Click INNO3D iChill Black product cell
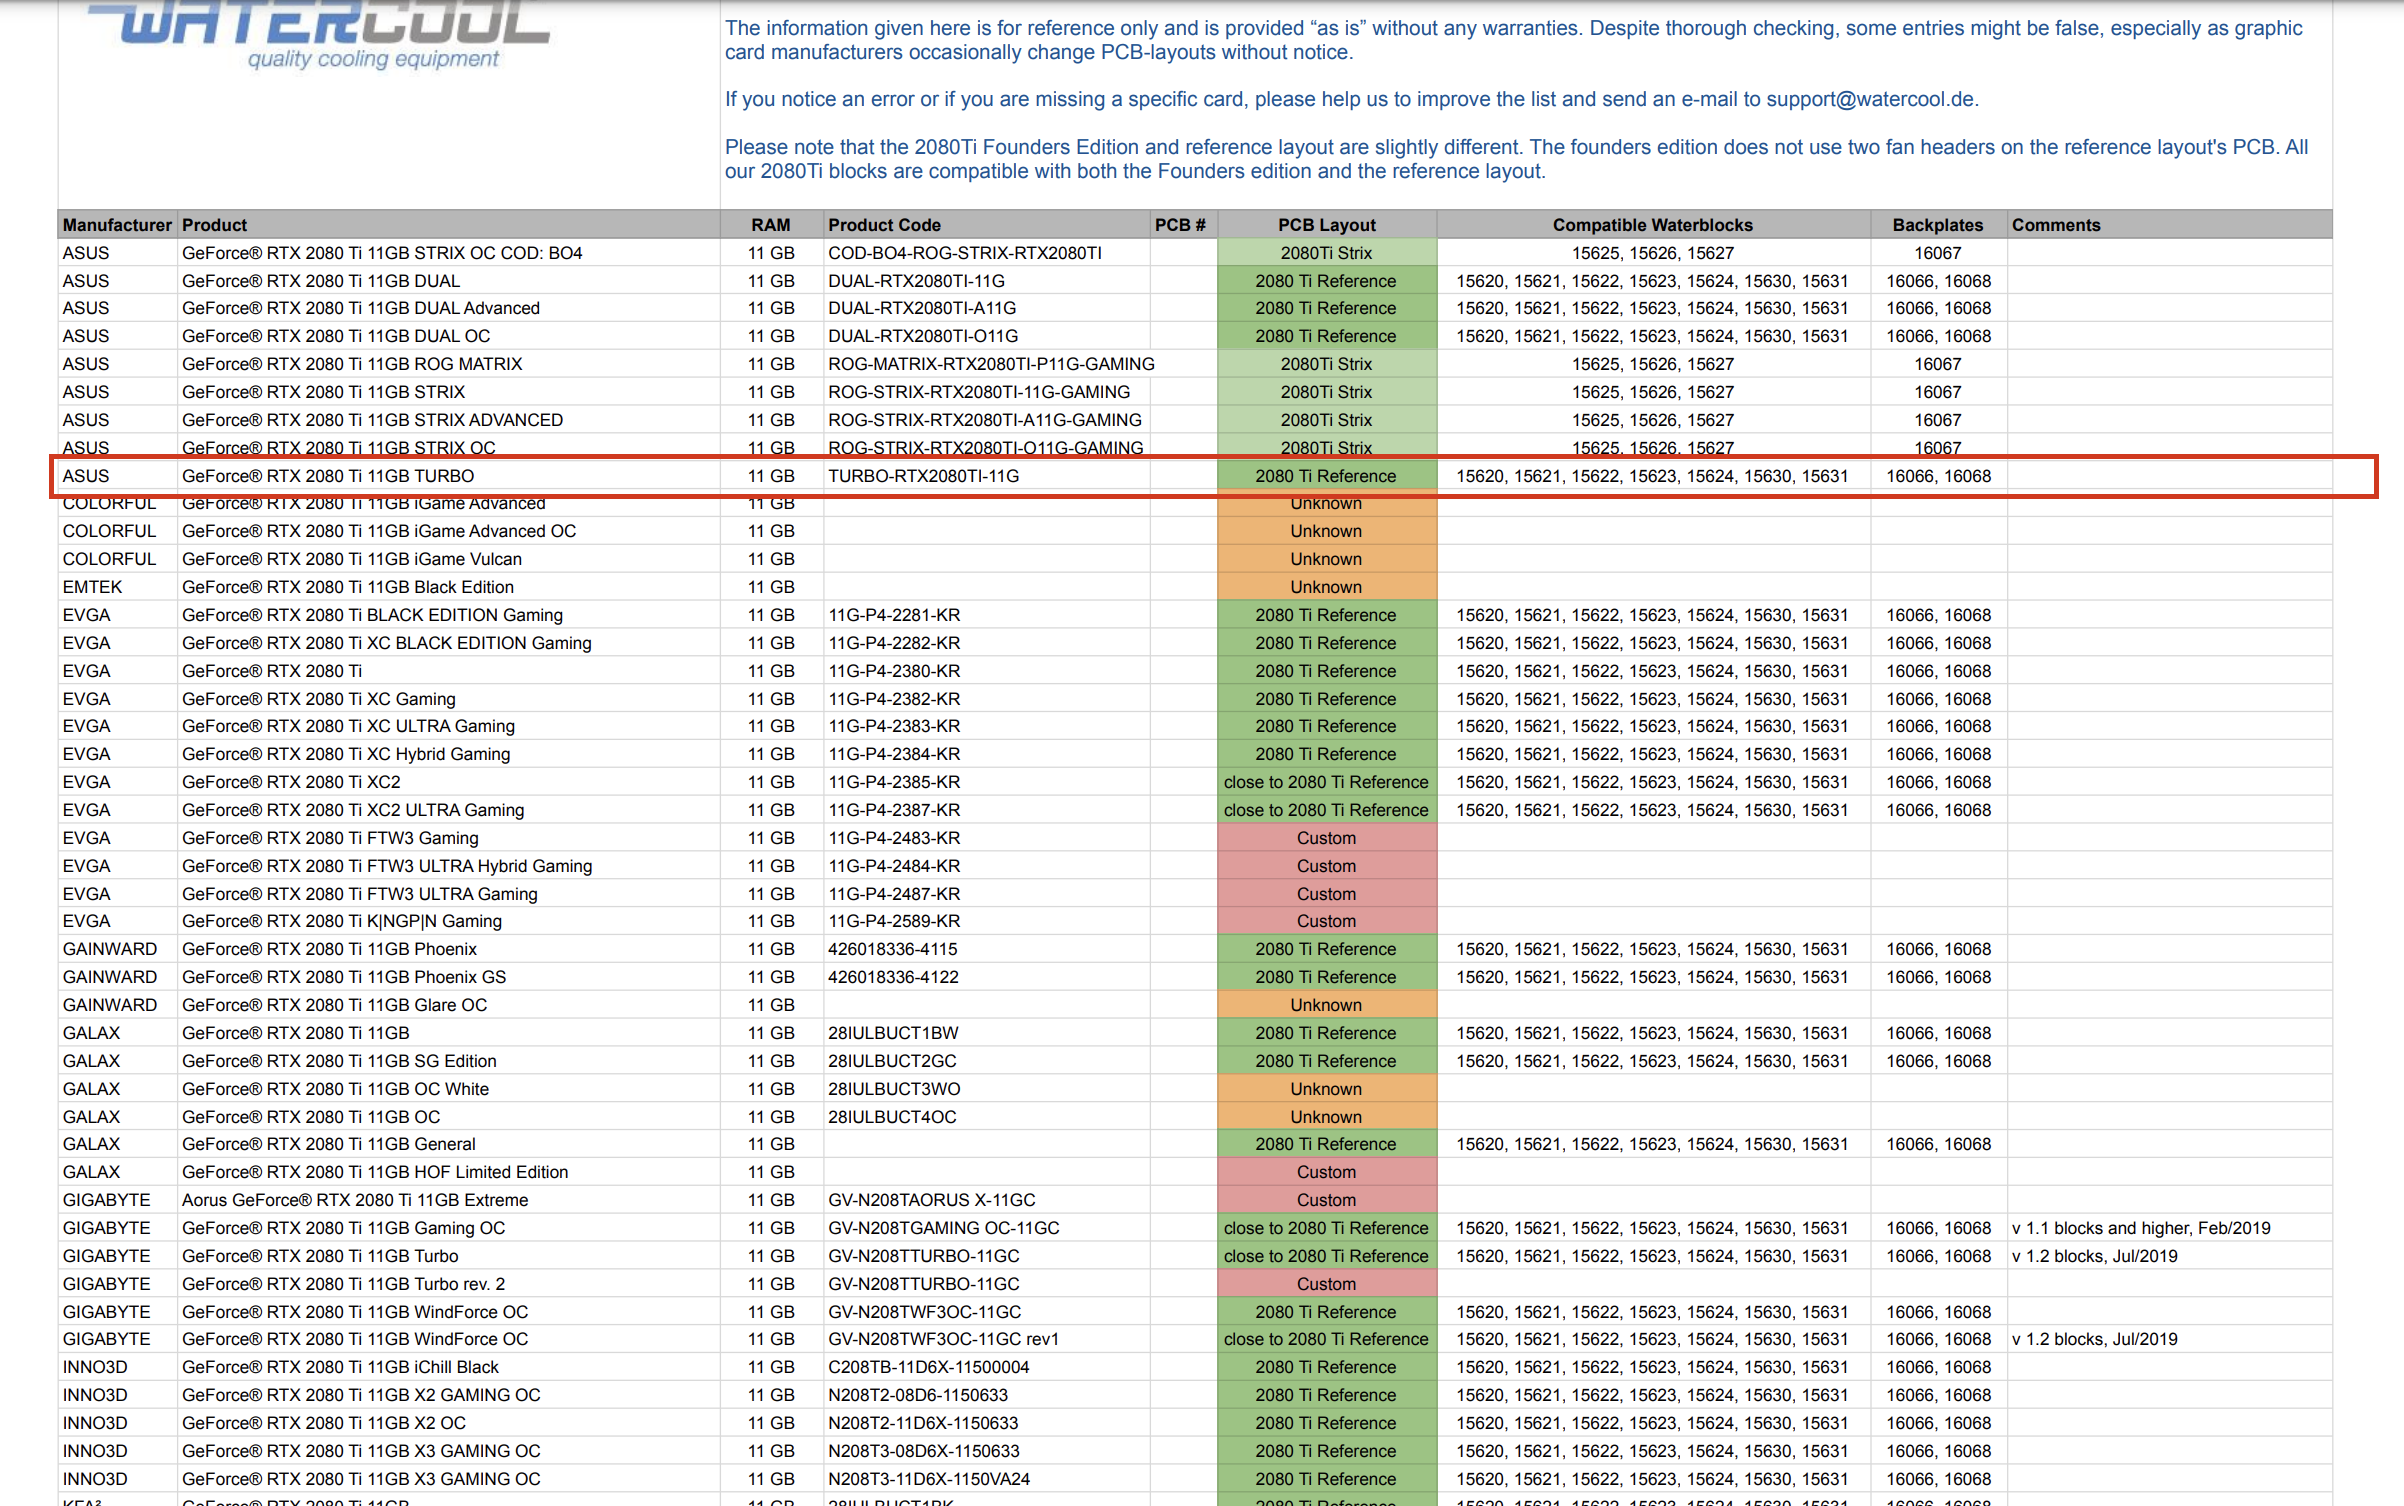 coord(340,1367)
